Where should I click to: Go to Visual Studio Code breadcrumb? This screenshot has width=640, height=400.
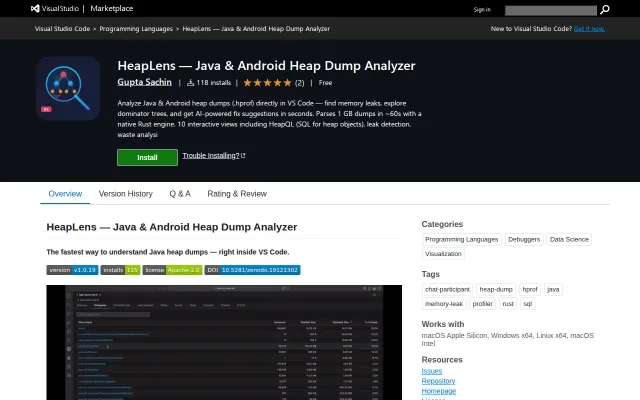[62, 29]
